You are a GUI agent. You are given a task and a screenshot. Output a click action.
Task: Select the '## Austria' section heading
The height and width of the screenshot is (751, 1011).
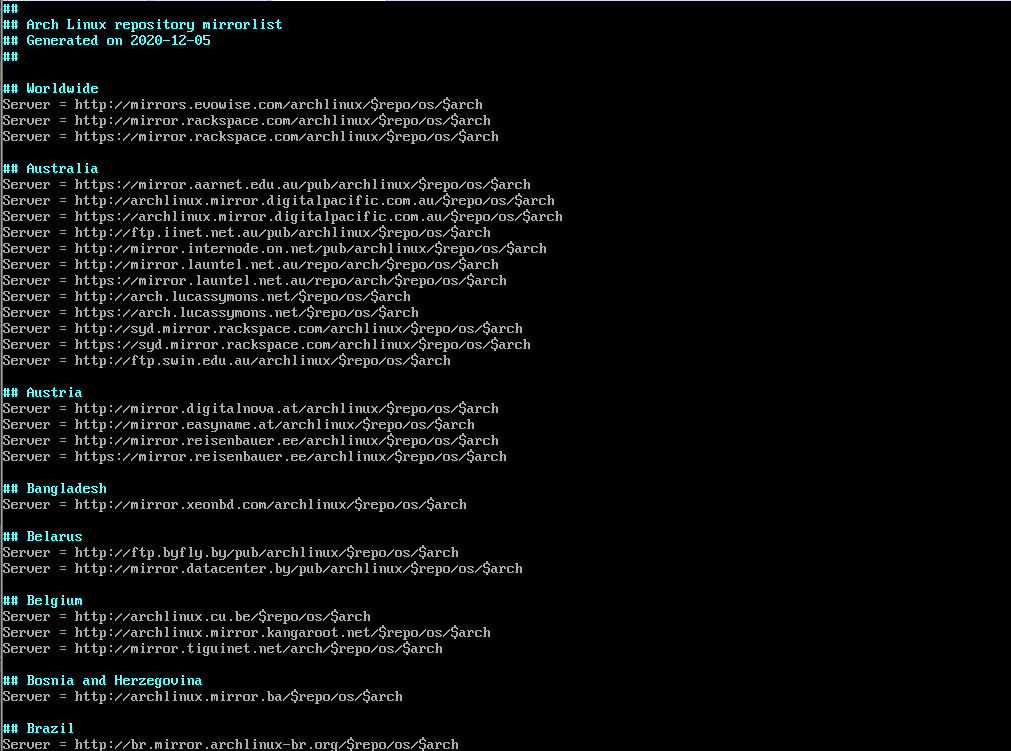point(42,393)
